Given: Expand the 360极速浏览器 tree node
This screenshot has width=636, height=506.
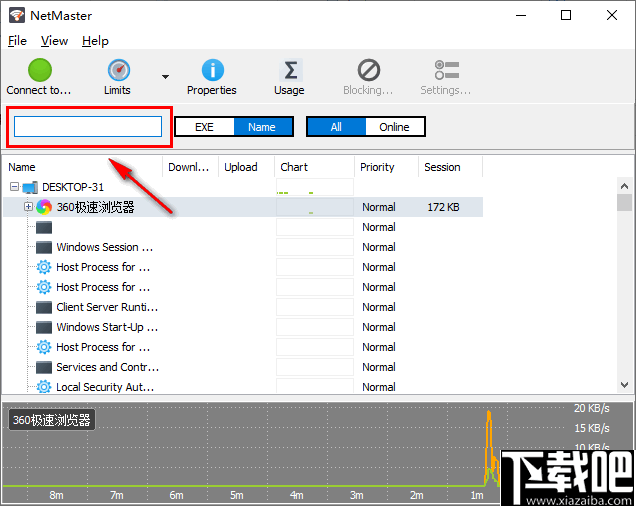Looking at the screenshot, I should point(28,207).
